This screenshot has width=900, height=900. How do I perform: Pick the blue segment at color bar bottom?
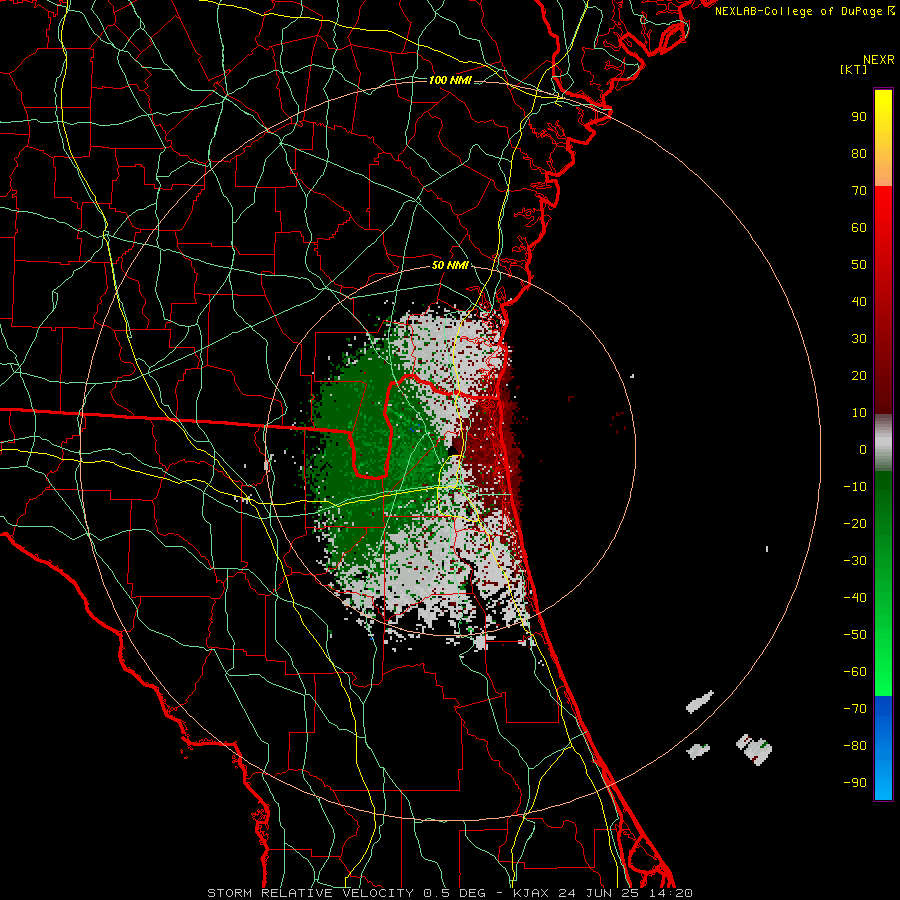pos(883,748)
